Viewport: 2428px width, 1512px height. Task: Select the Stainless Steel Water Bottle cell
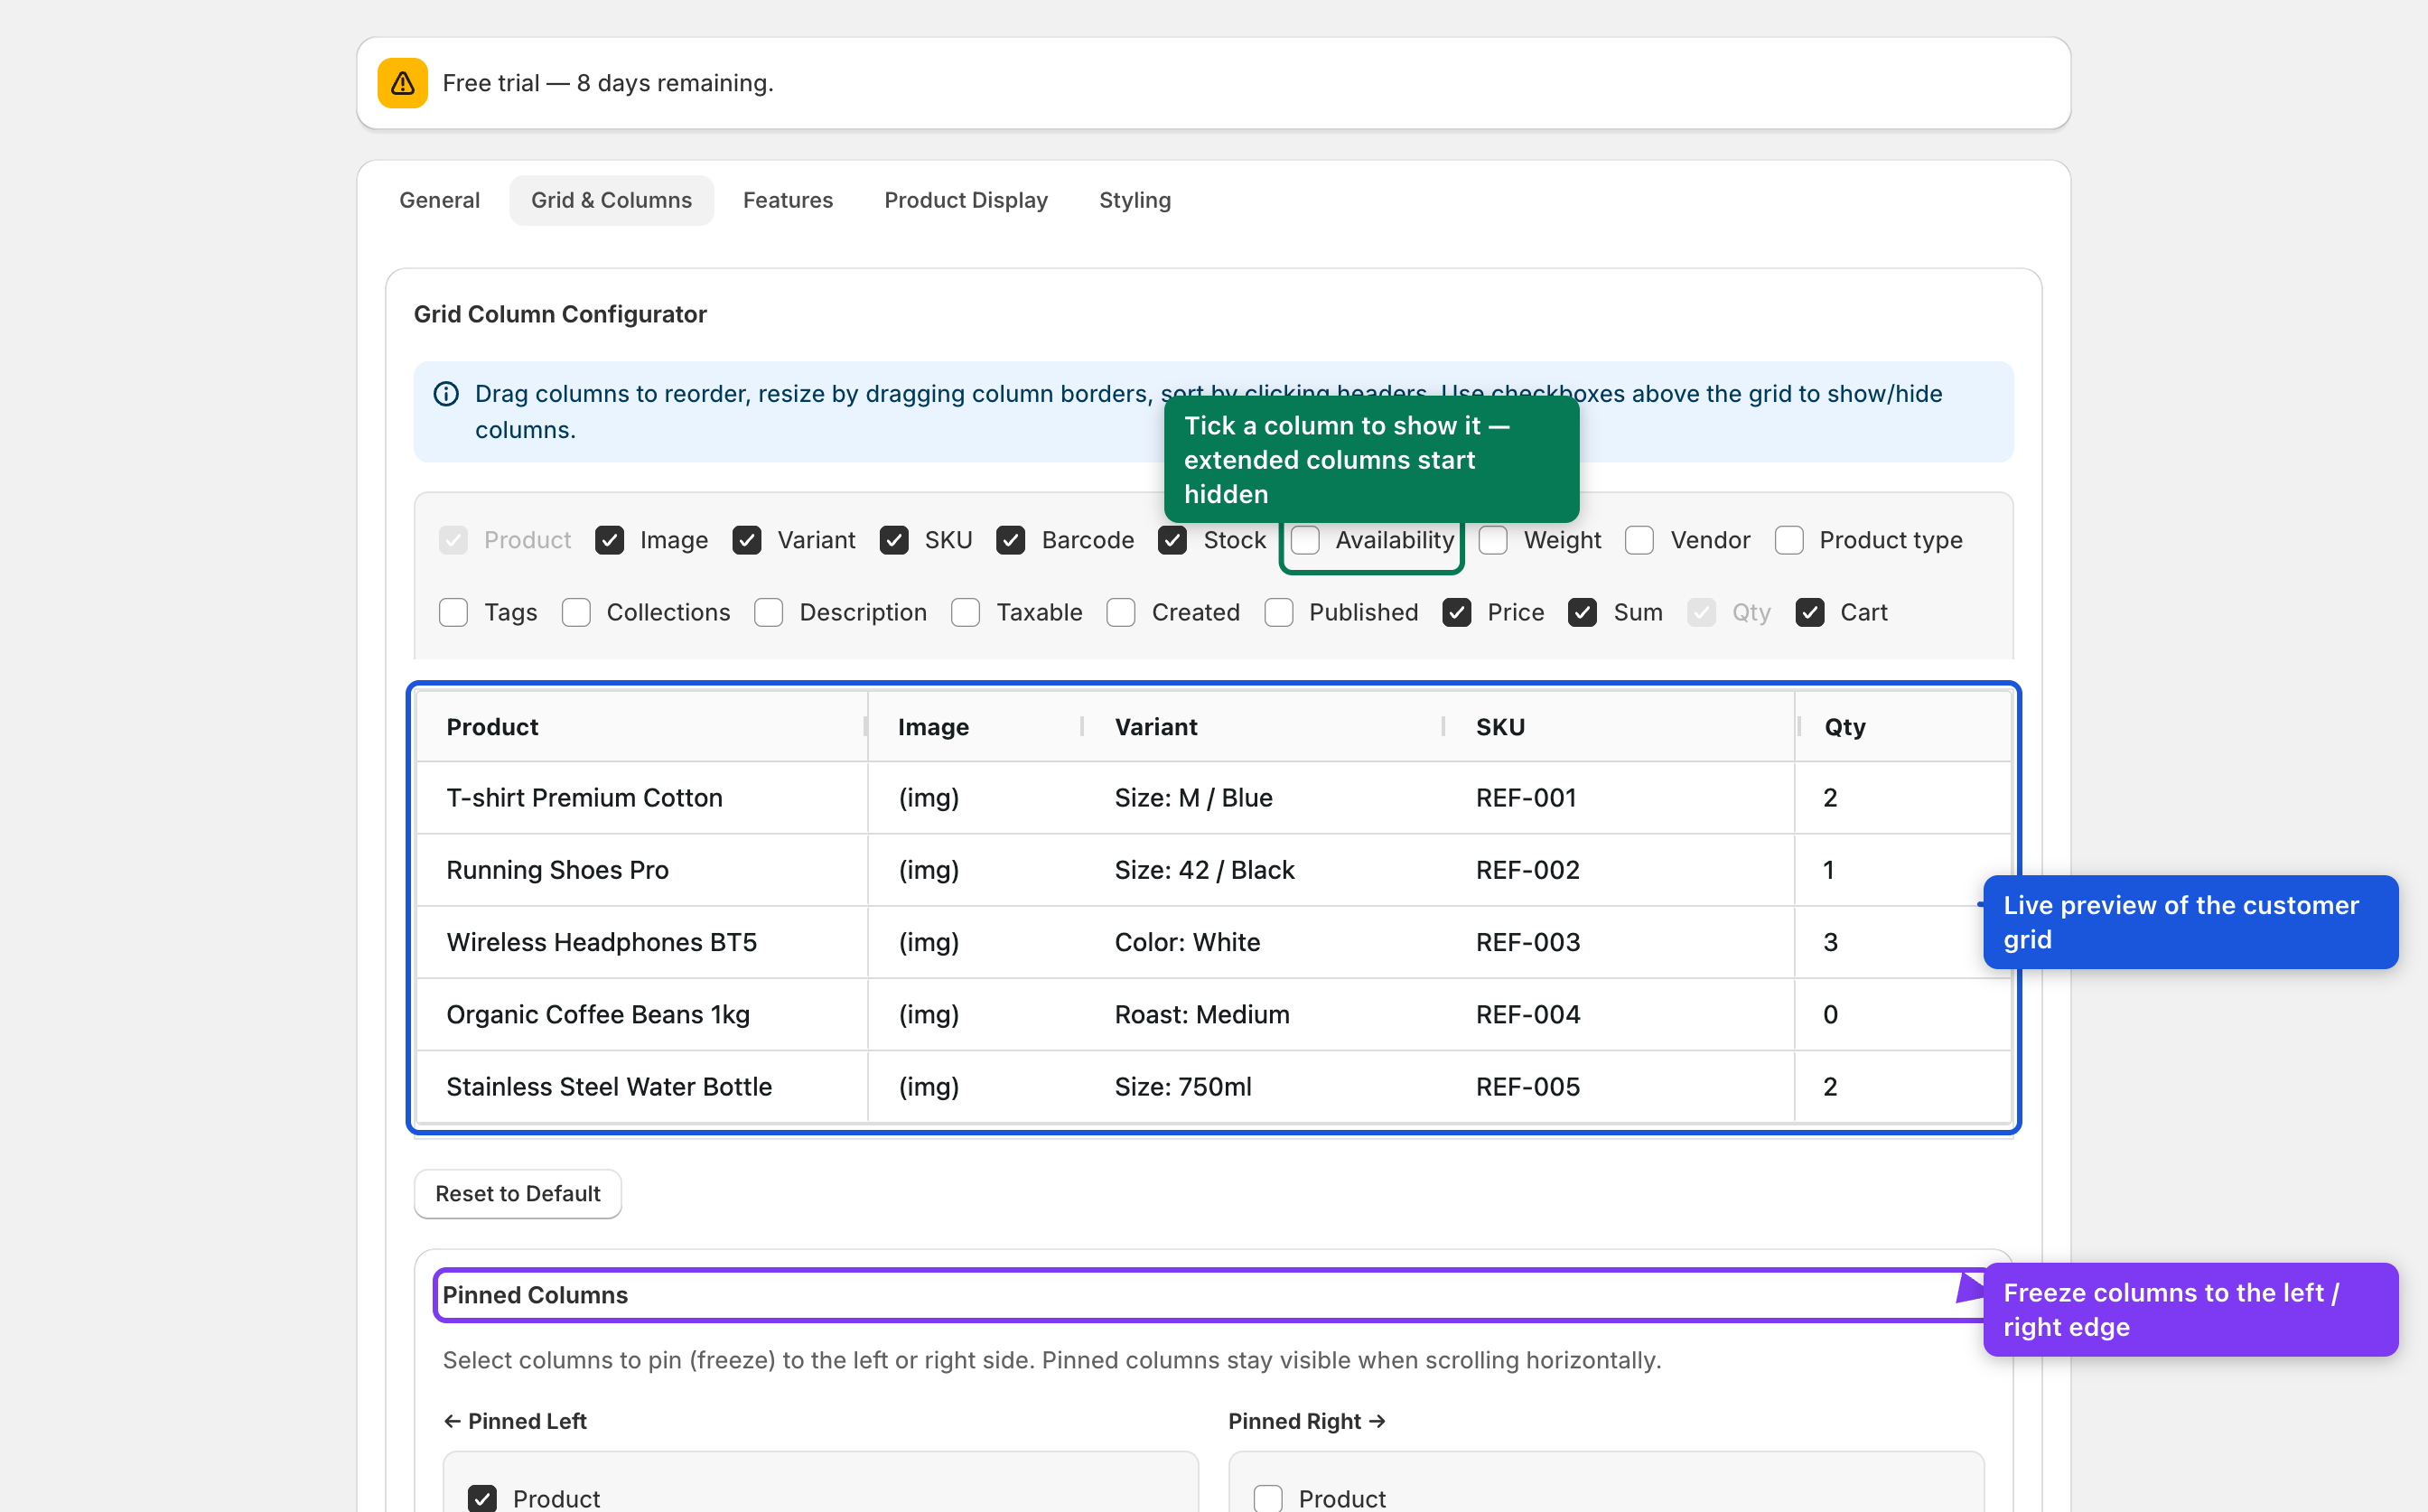(x=642, y=1086)
